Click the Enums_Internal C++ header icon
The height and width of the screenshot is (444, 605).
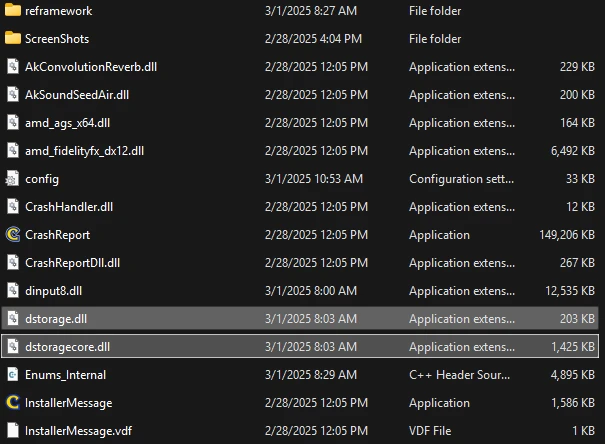(13, 375)
